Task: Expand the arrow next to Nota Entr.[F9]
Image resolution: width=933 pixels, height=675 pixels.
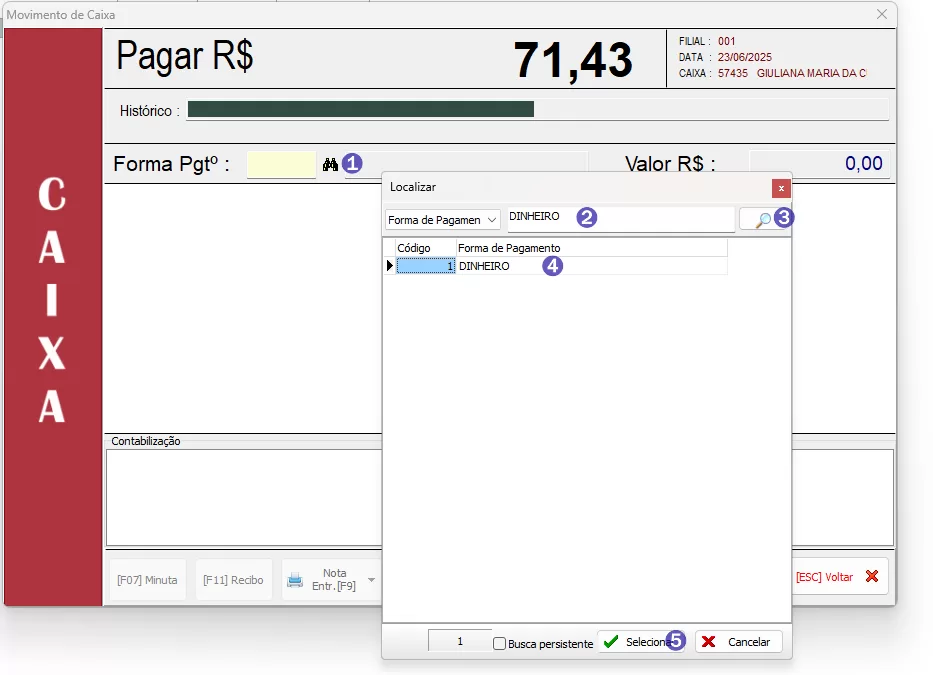Action: pyautogui.click(x=371, y=580)
